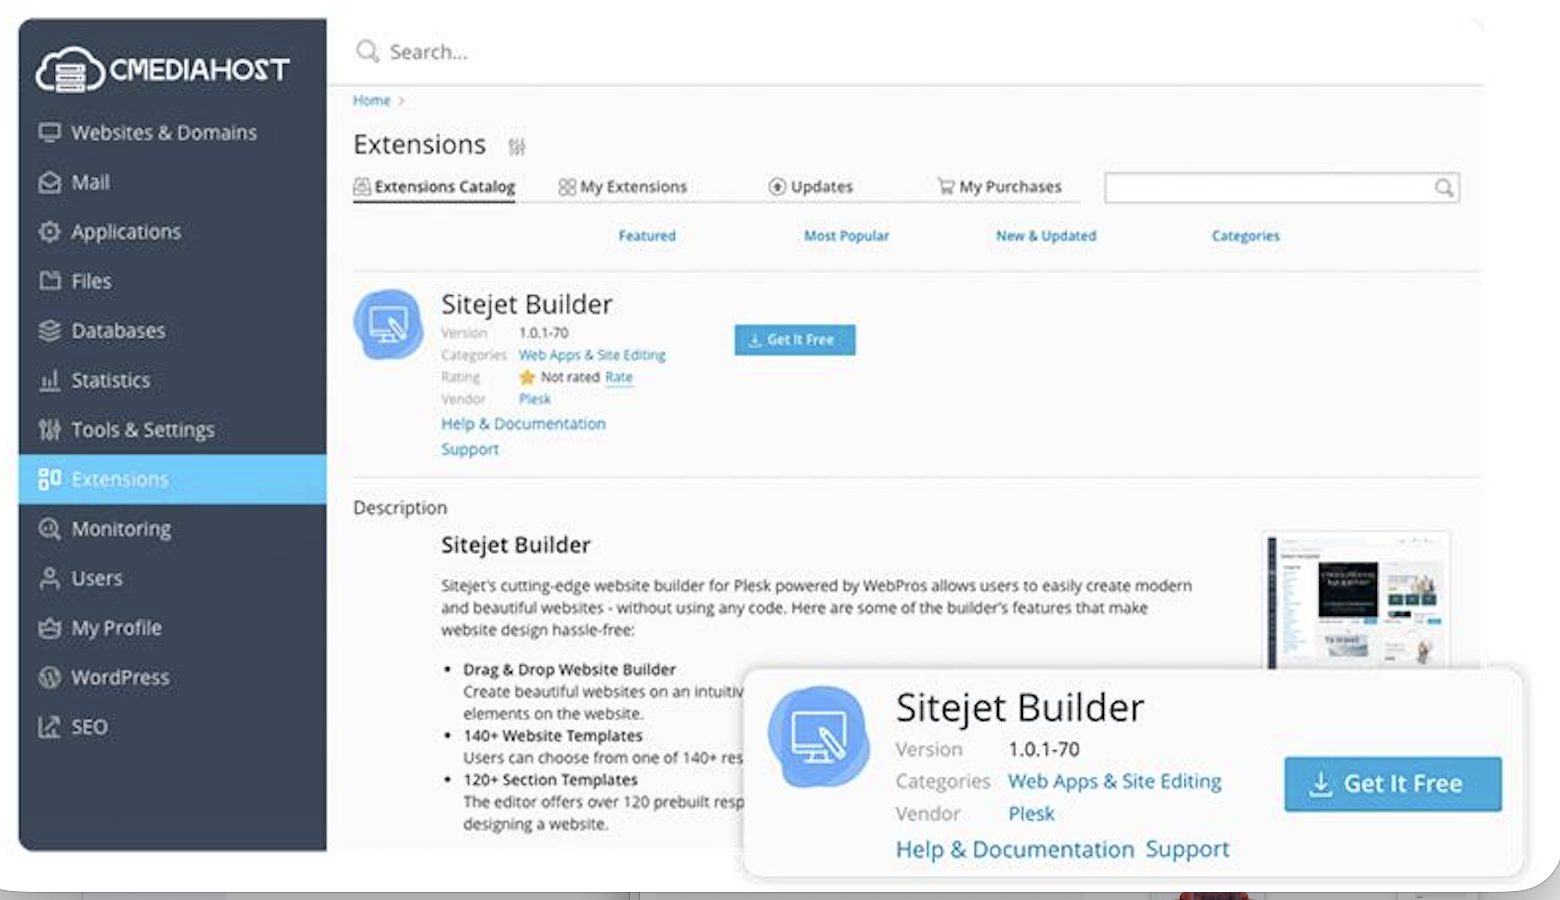1560x900 pixels.
Task: Click the SEO chart icon
Action: [x=49, y=727]
